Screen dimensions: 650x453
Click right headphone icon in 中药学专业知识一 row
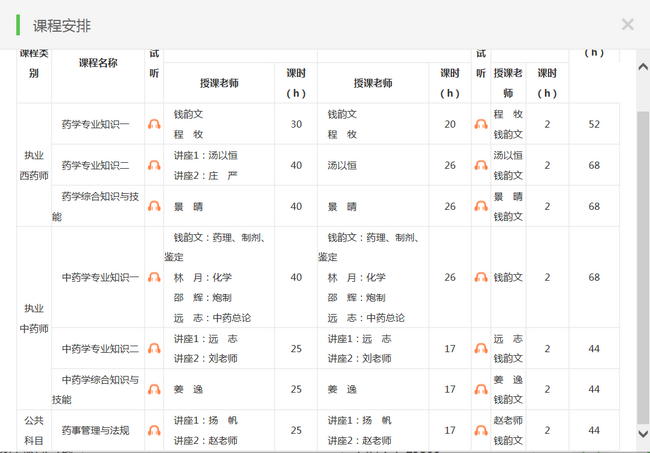[481, 277]
